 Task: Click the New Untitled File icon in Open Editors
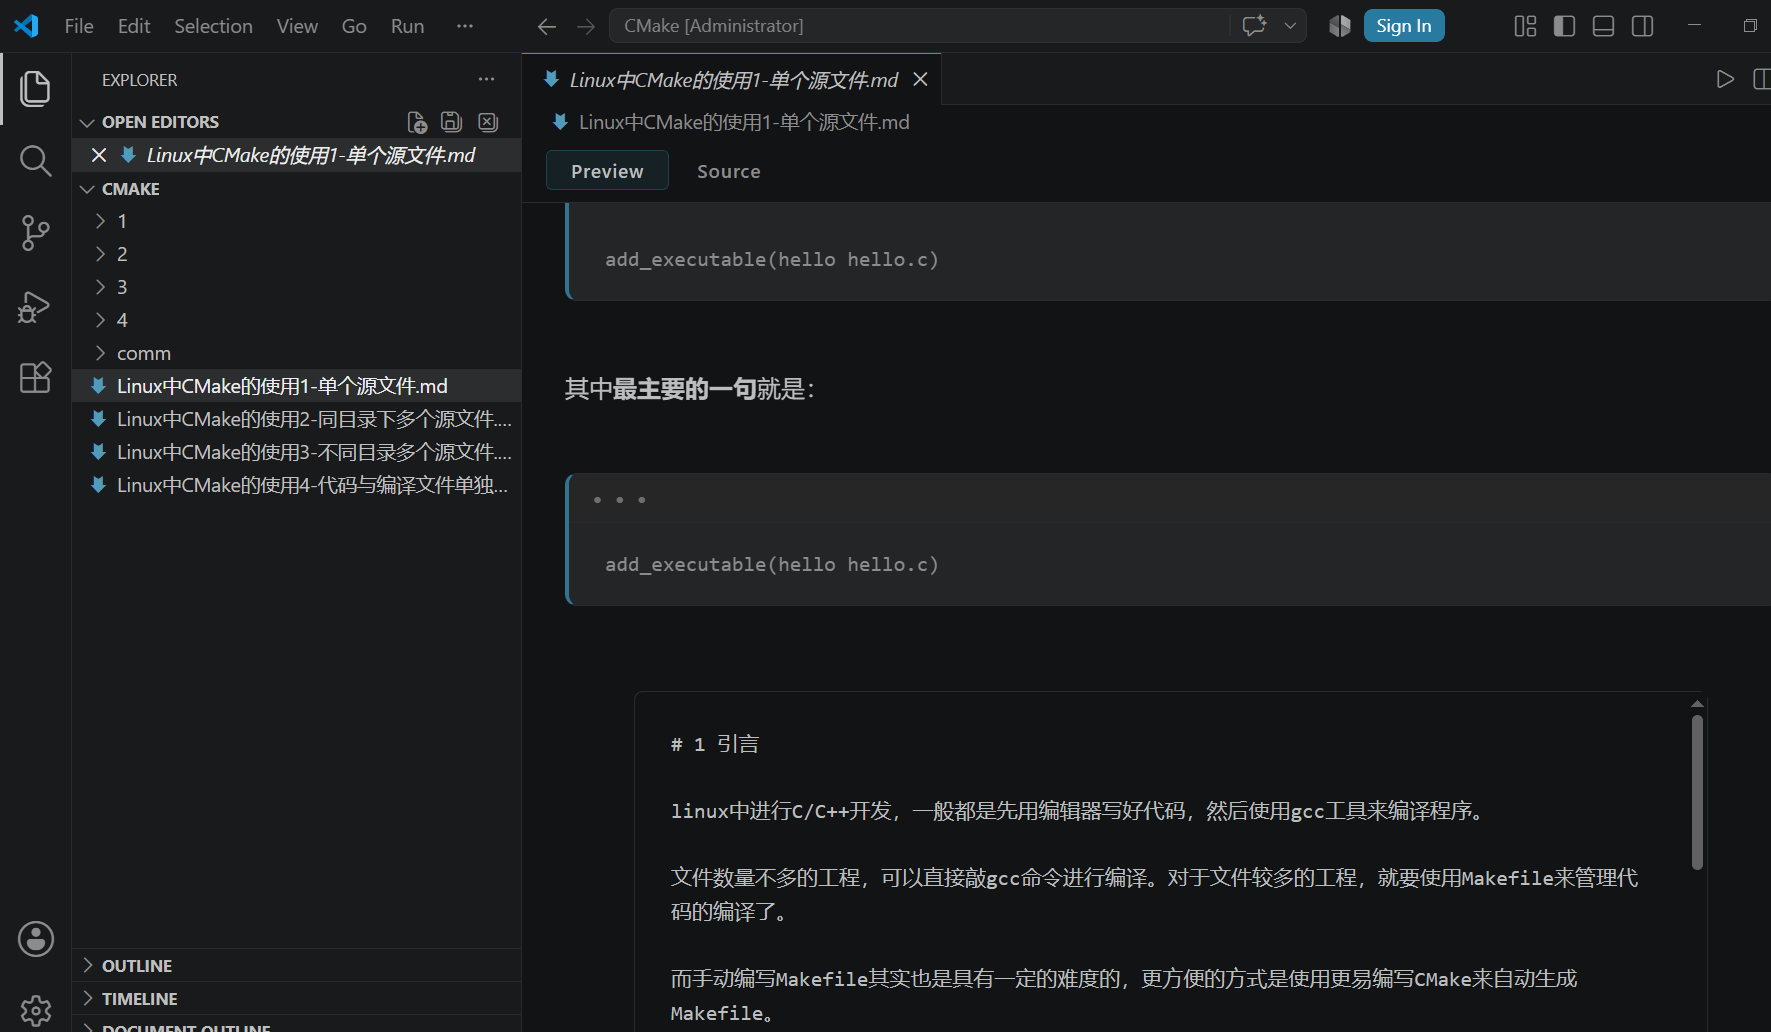point(417,122)
